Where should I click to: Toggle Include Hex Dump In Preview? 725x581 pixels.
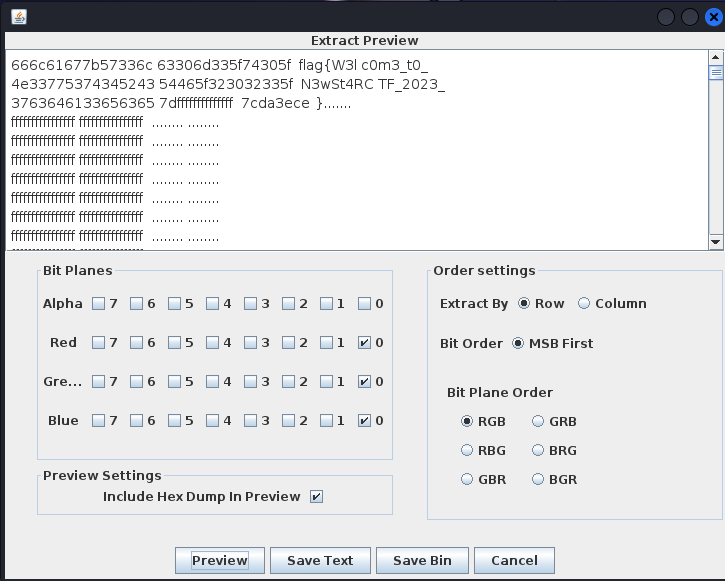(317, 497)
